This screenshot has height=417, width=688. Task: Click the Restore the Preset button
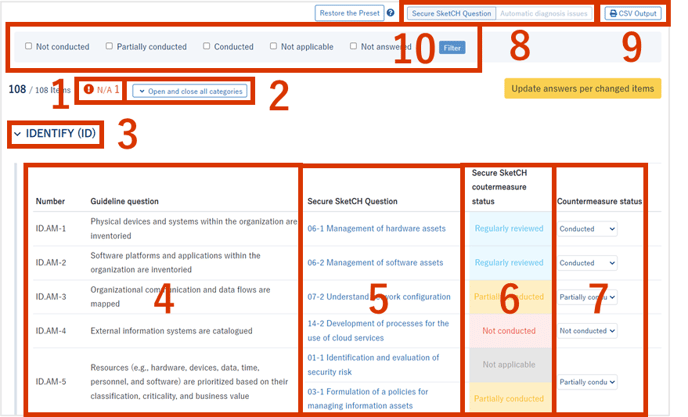coord(349,13)
